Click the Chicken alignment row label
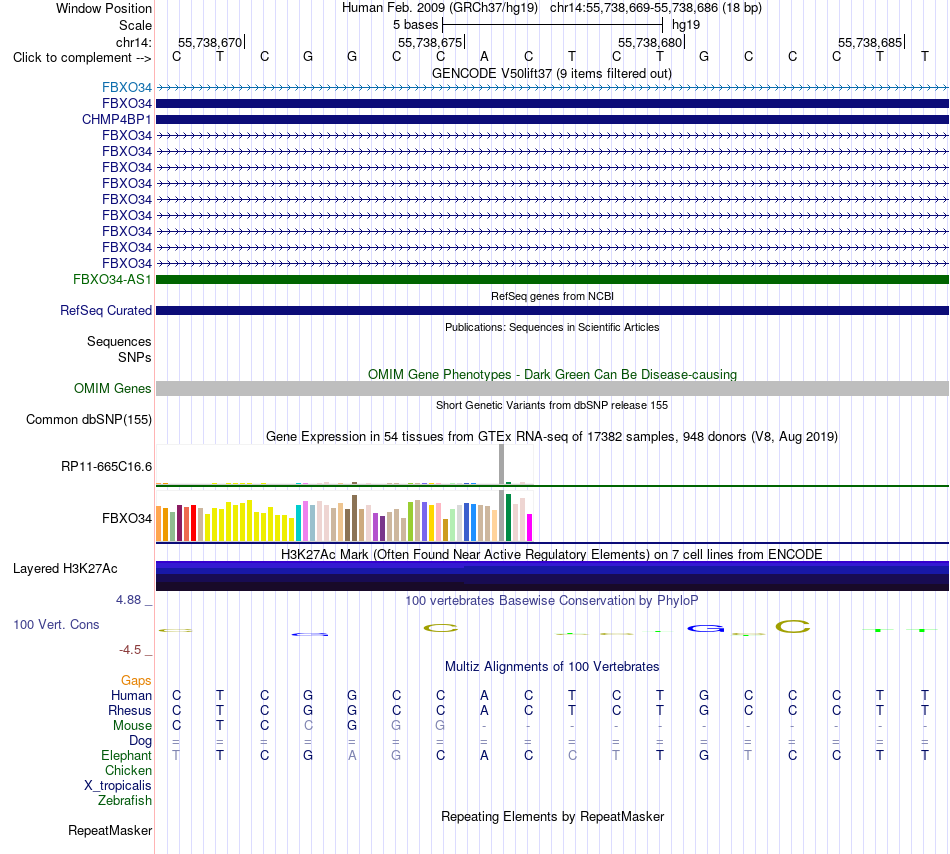The image size is (950, 854). click(128, 770)
